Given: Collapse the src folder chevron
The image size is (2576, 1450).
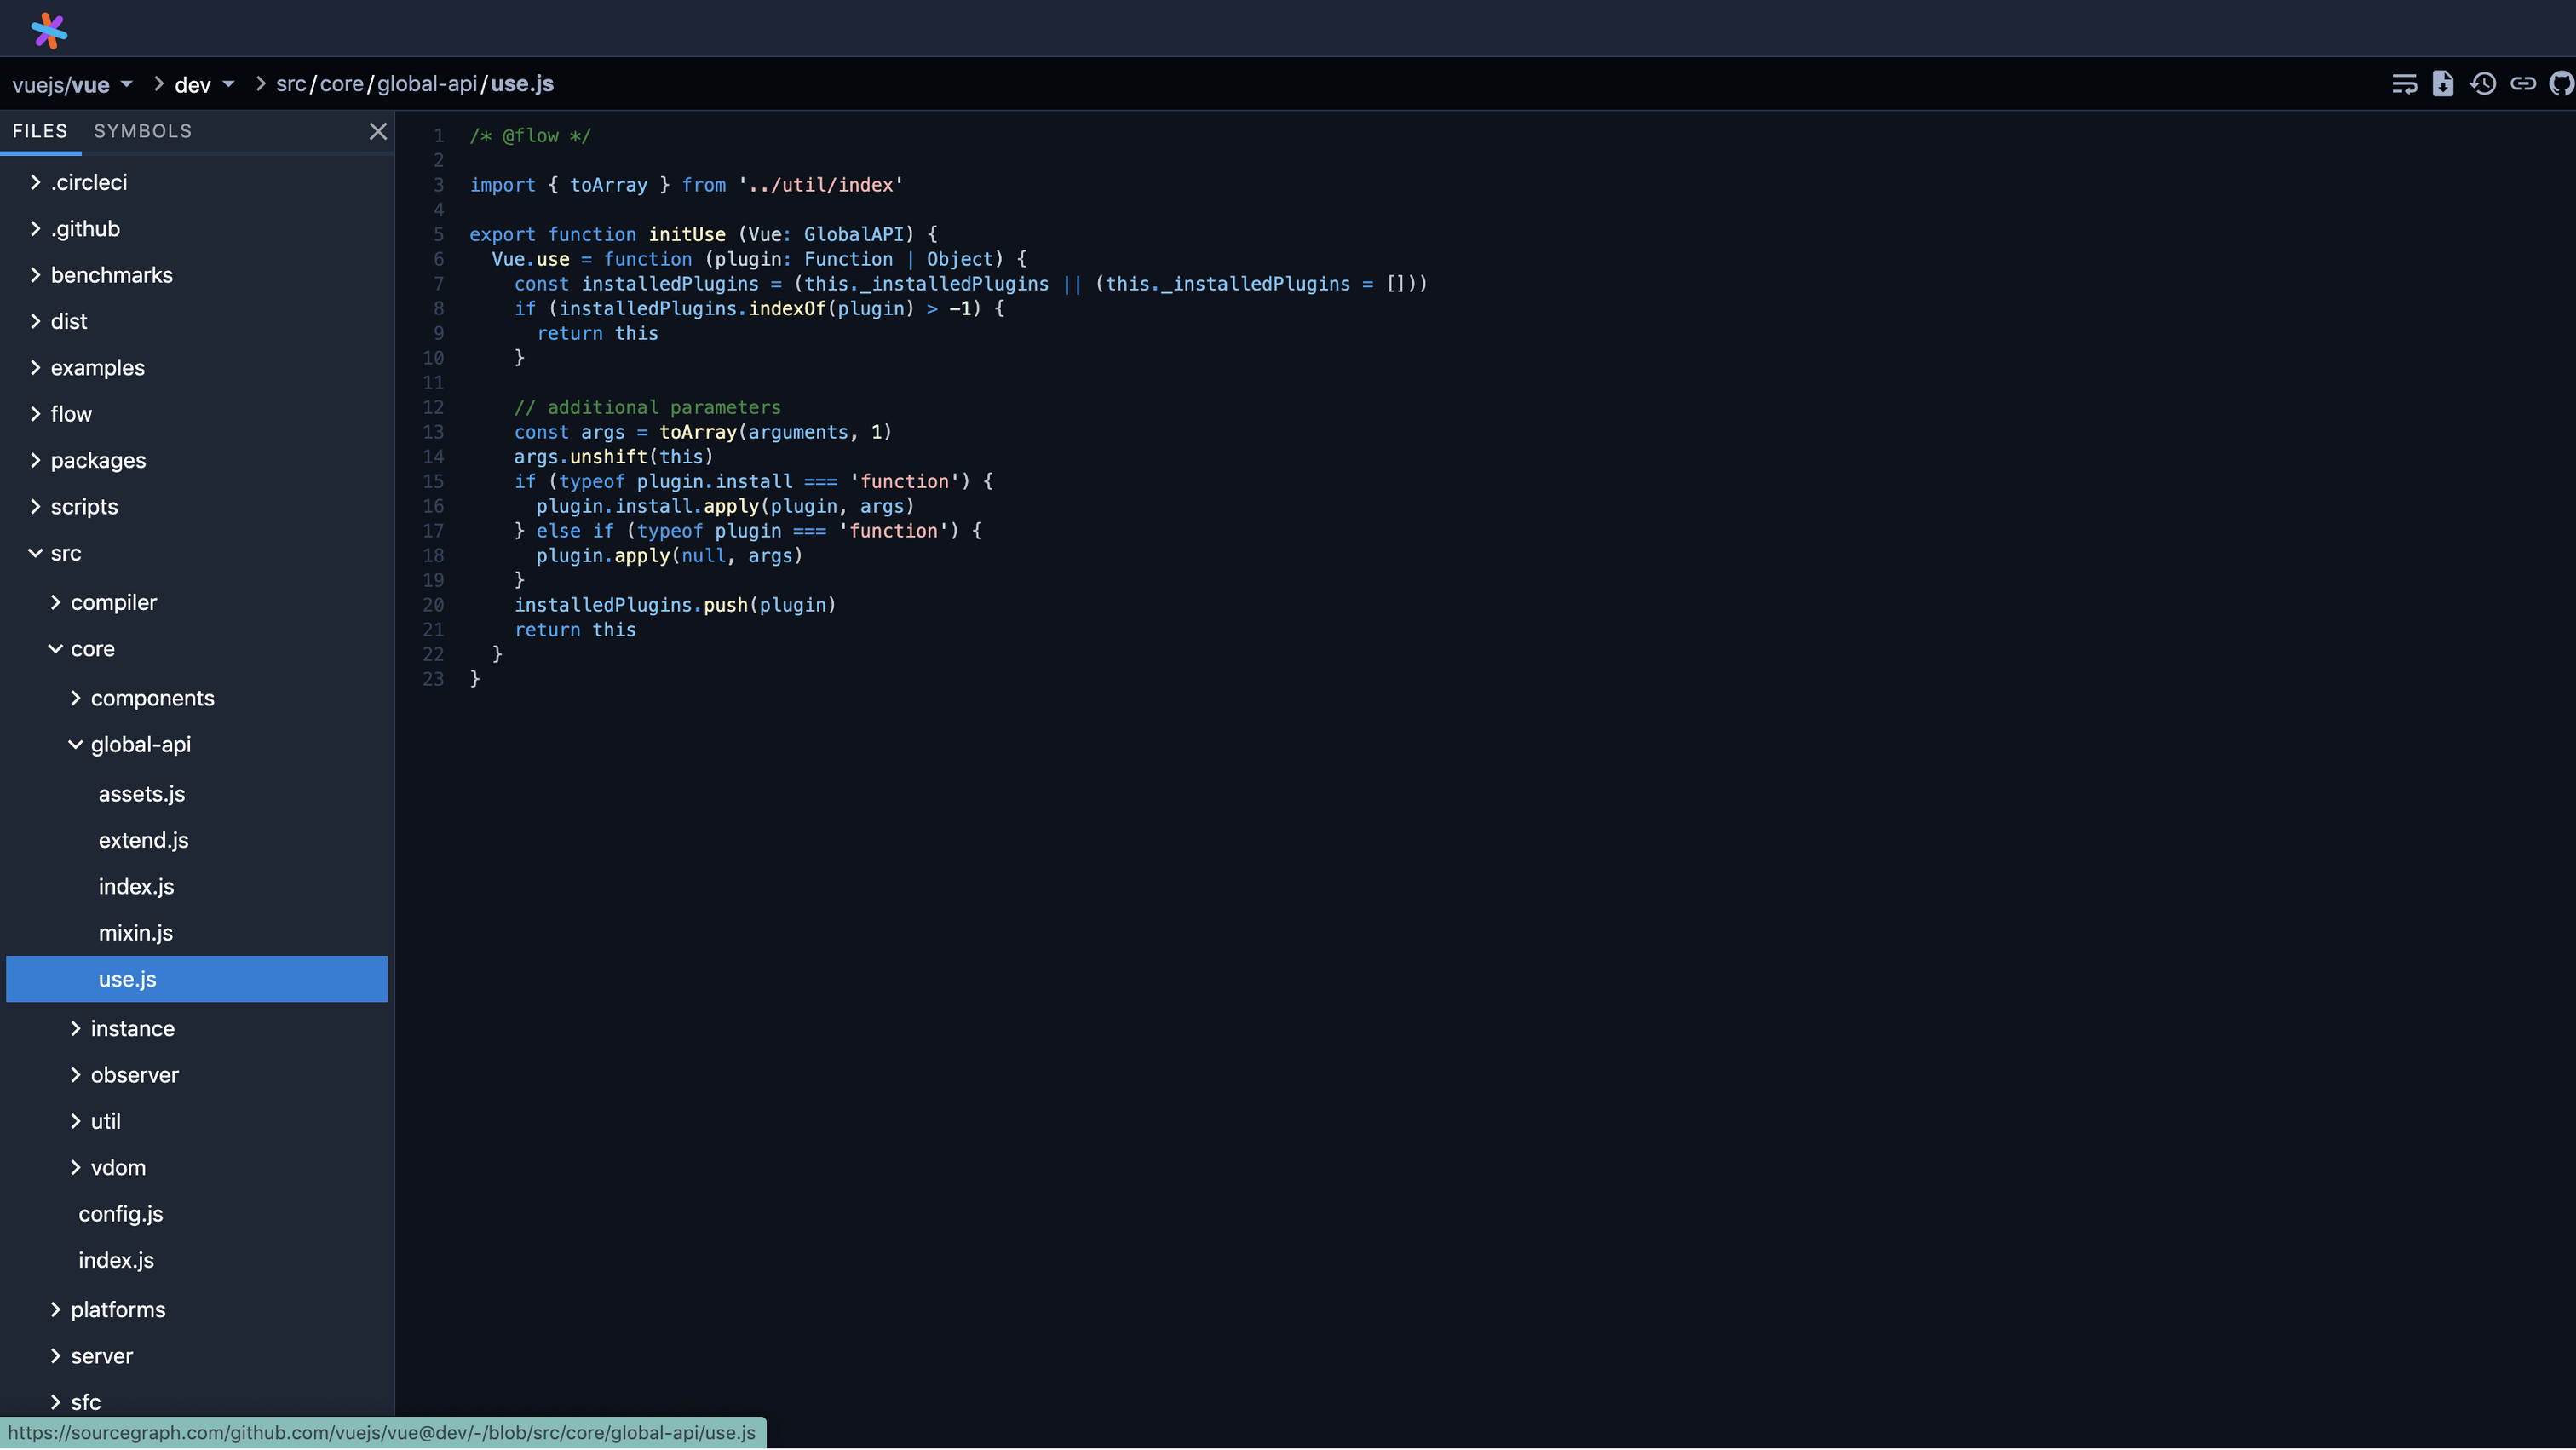Looking at the screenshot, I should coord(36,553).
